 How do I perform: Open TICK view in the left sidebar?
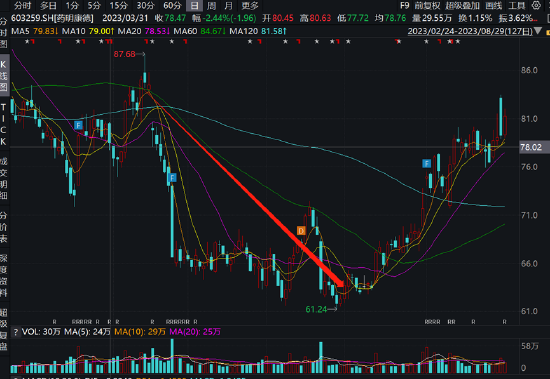tap(4, 124)
